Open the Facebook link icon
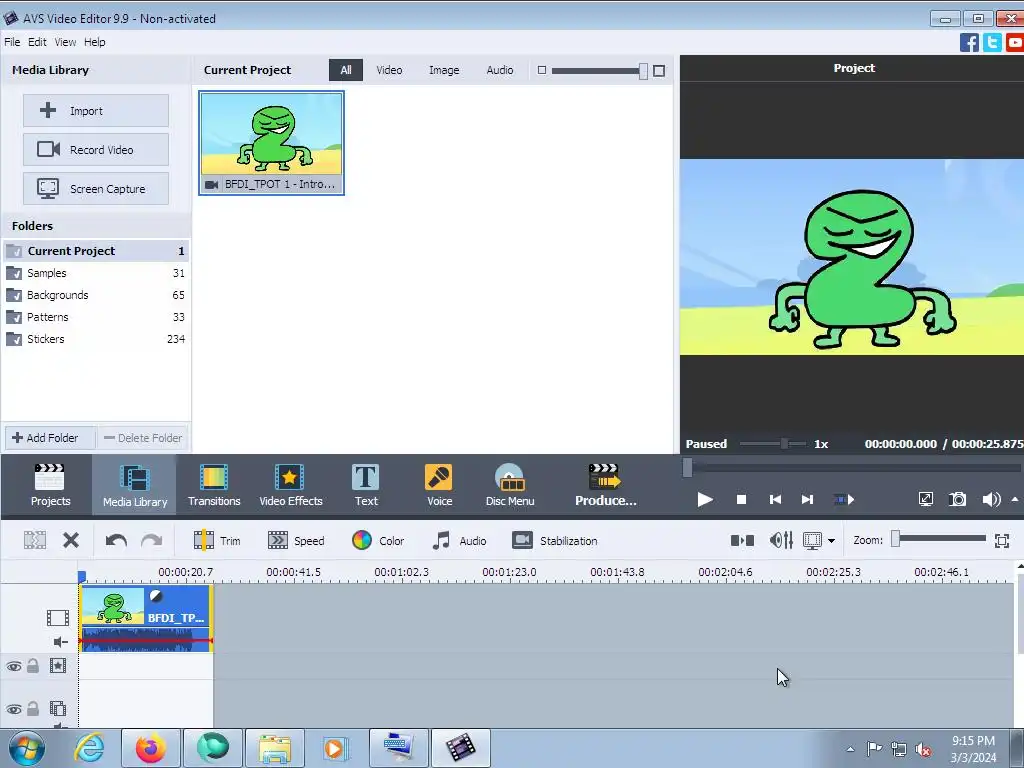The width and height of the screenshot is (1024, 768). tap(969, 42)
